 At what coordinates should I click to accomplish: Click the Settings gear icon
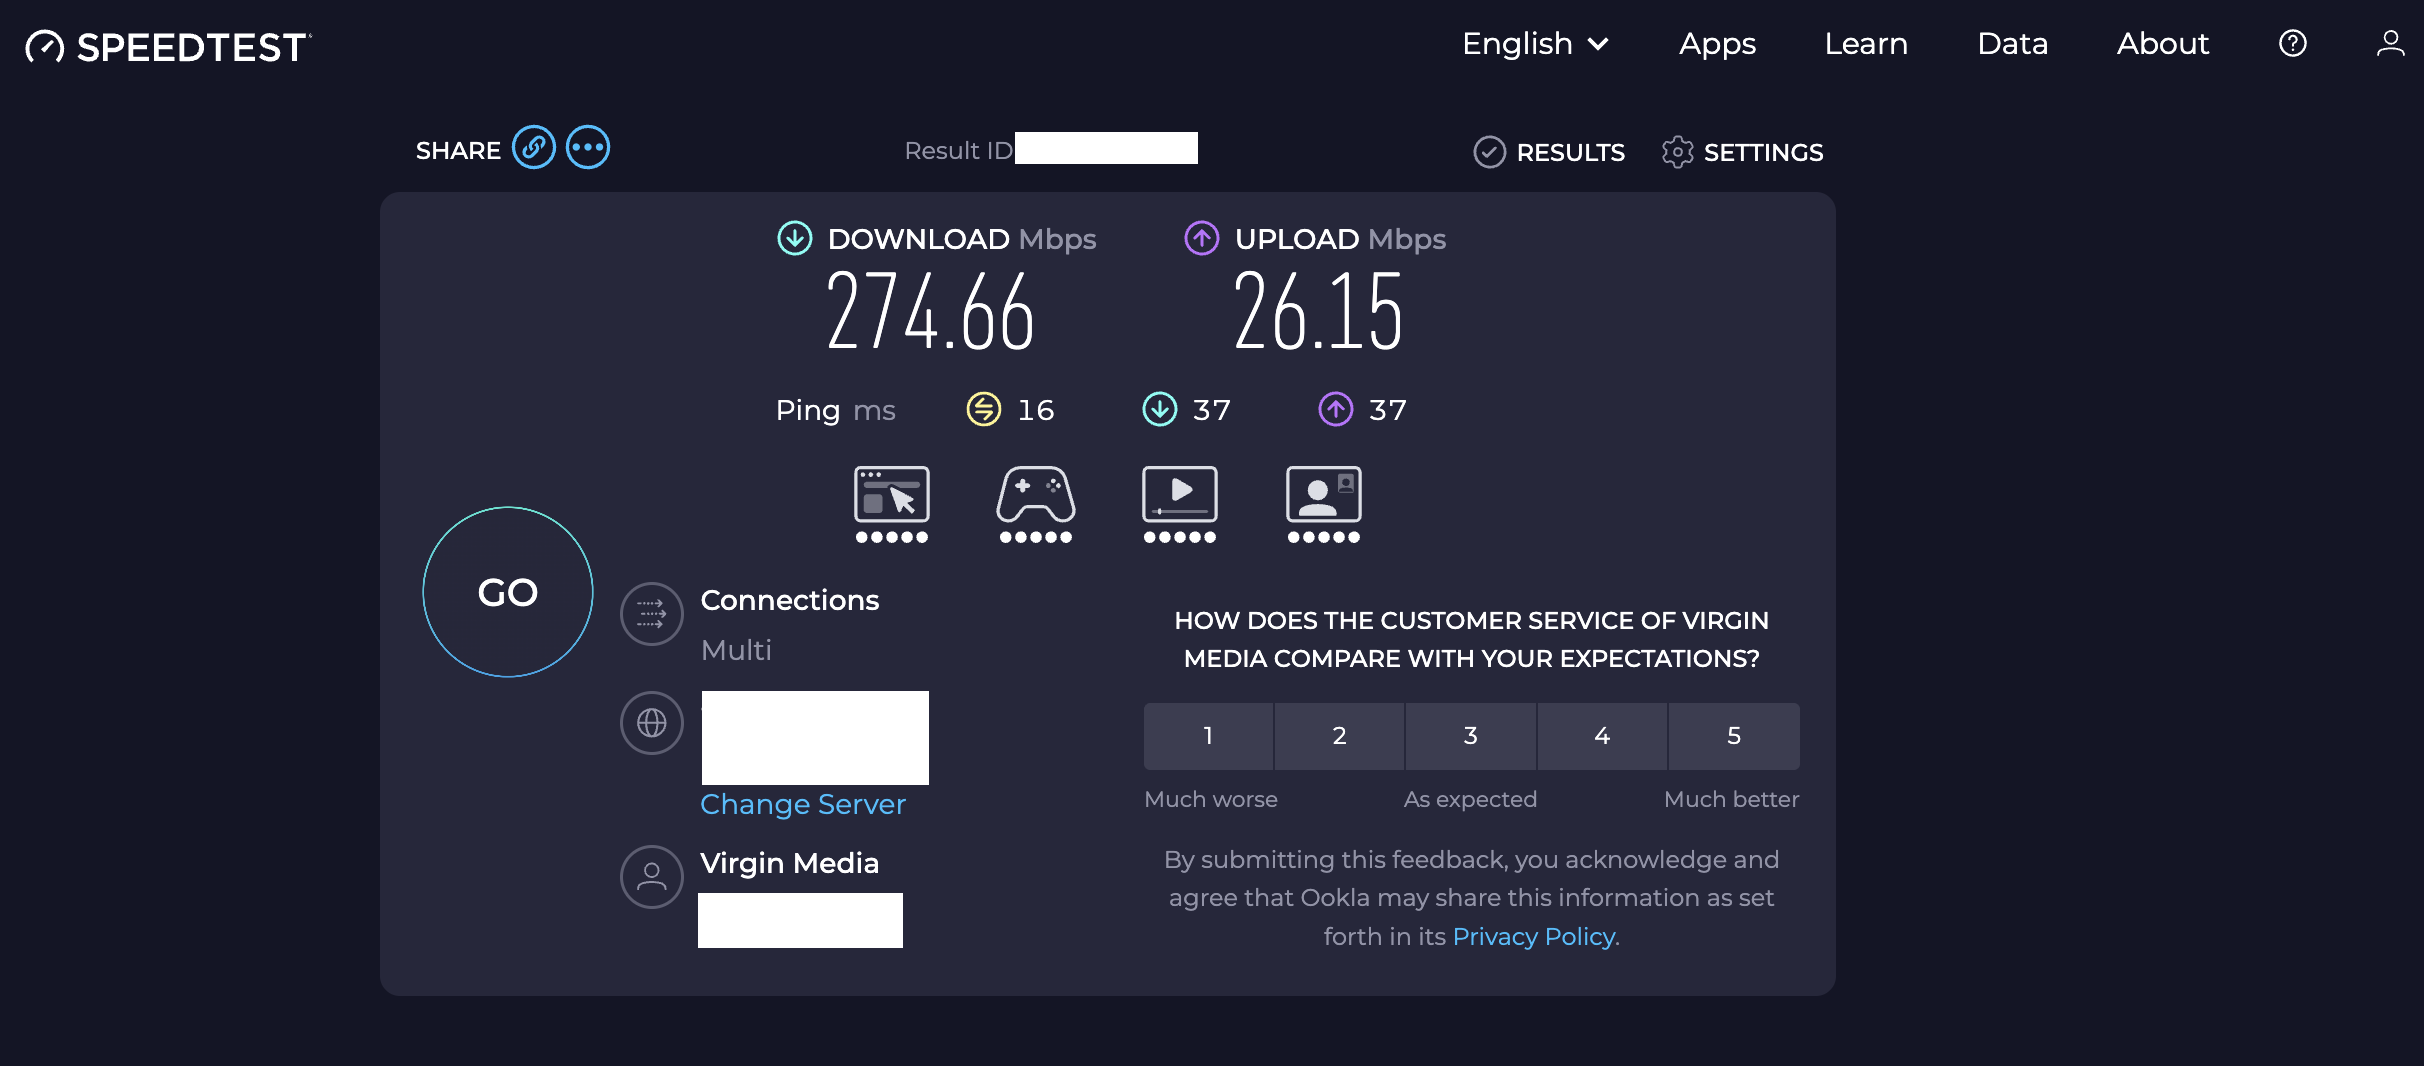1677,152
